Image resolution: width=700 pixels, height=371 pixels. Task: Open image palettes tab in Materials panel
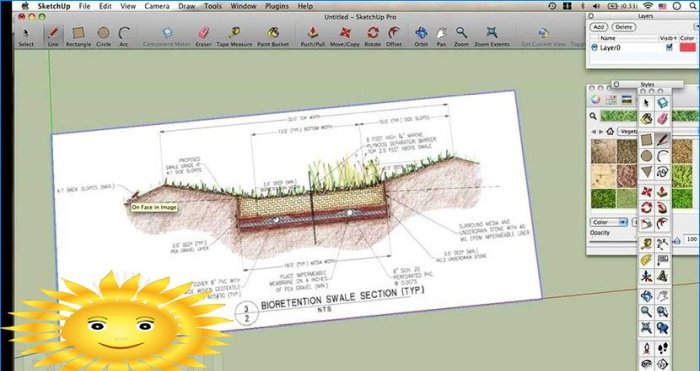tap(627, 100)
